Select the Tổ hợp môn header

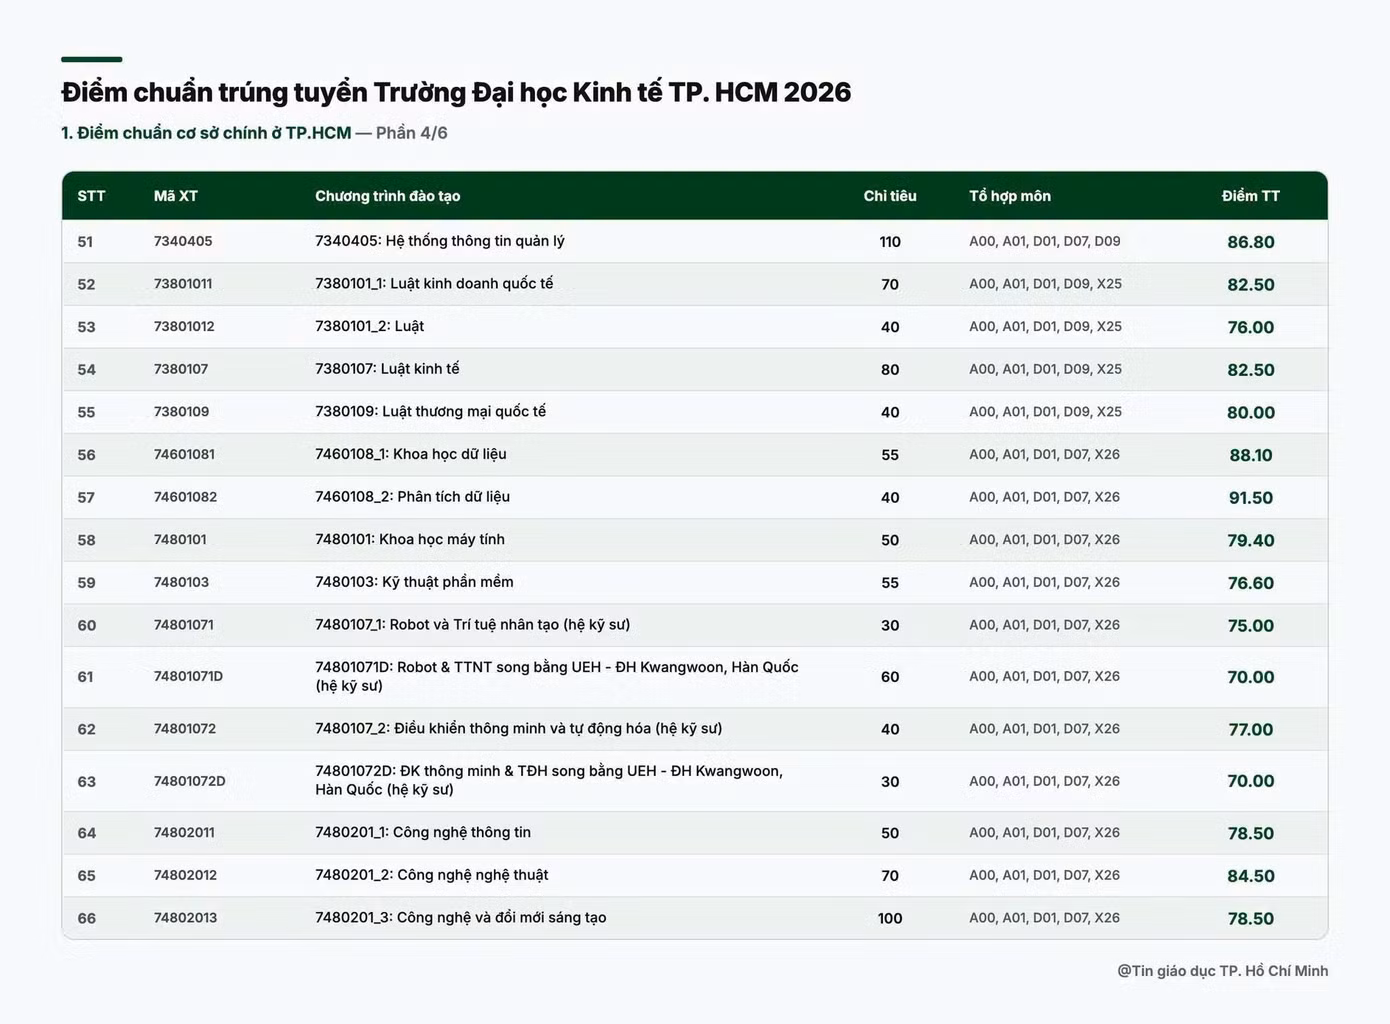1010,196
